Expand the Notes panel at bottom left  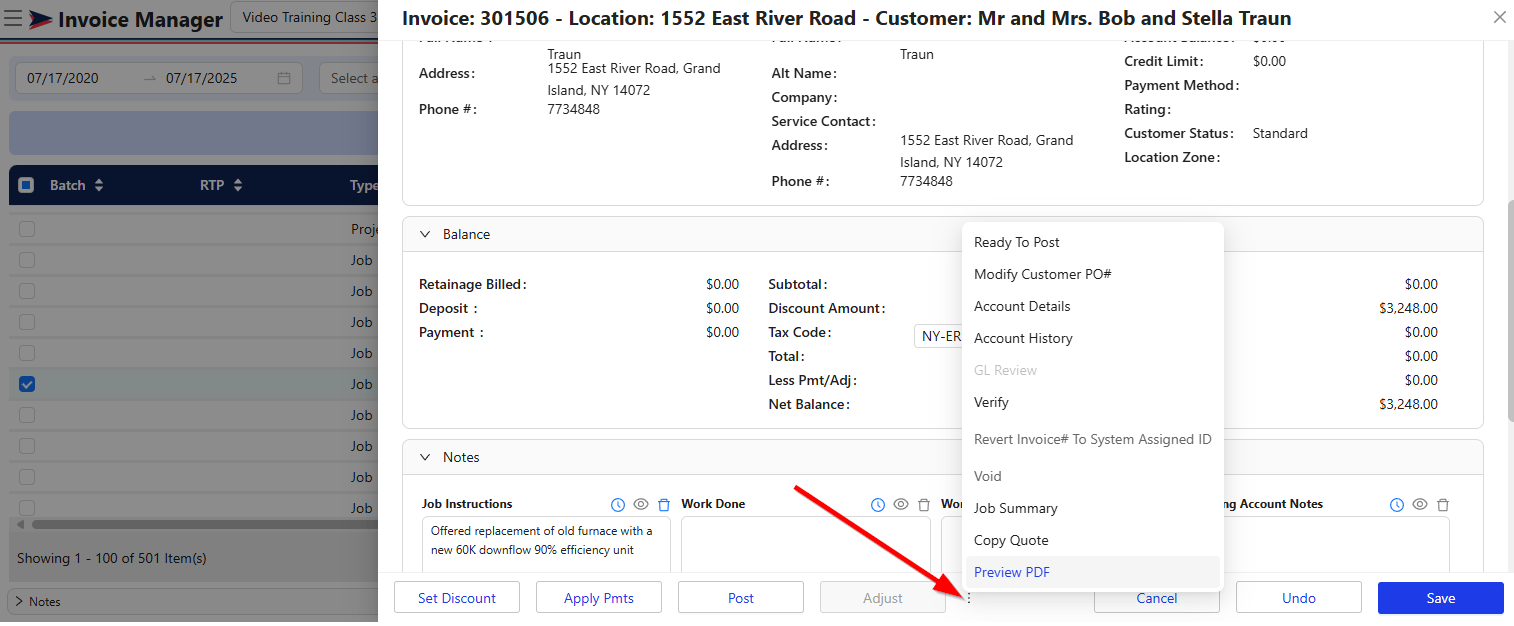pyautogui.click(x=19, y=602)
